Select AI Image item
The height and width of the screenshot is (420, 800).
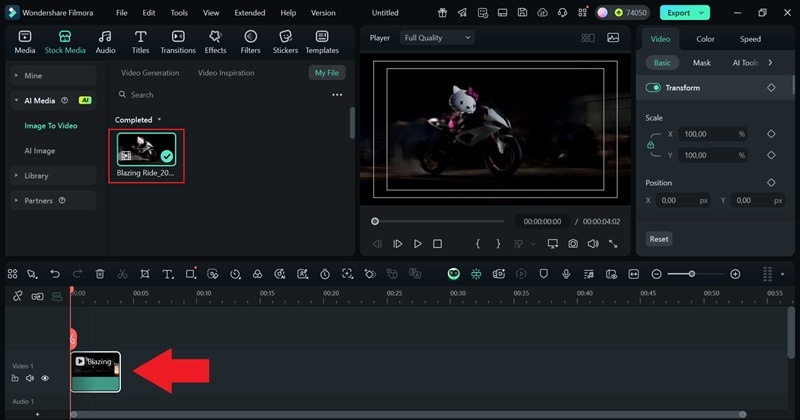point(40,151)
